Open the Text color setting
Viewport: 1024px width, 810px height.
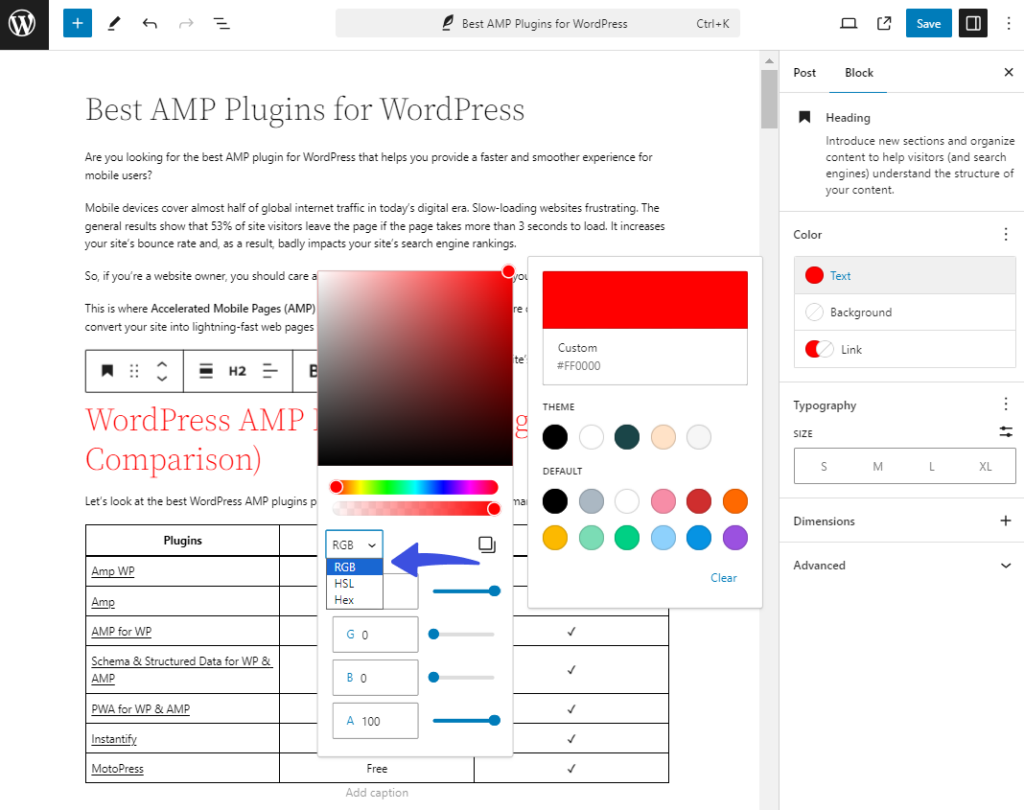point(905,276)
